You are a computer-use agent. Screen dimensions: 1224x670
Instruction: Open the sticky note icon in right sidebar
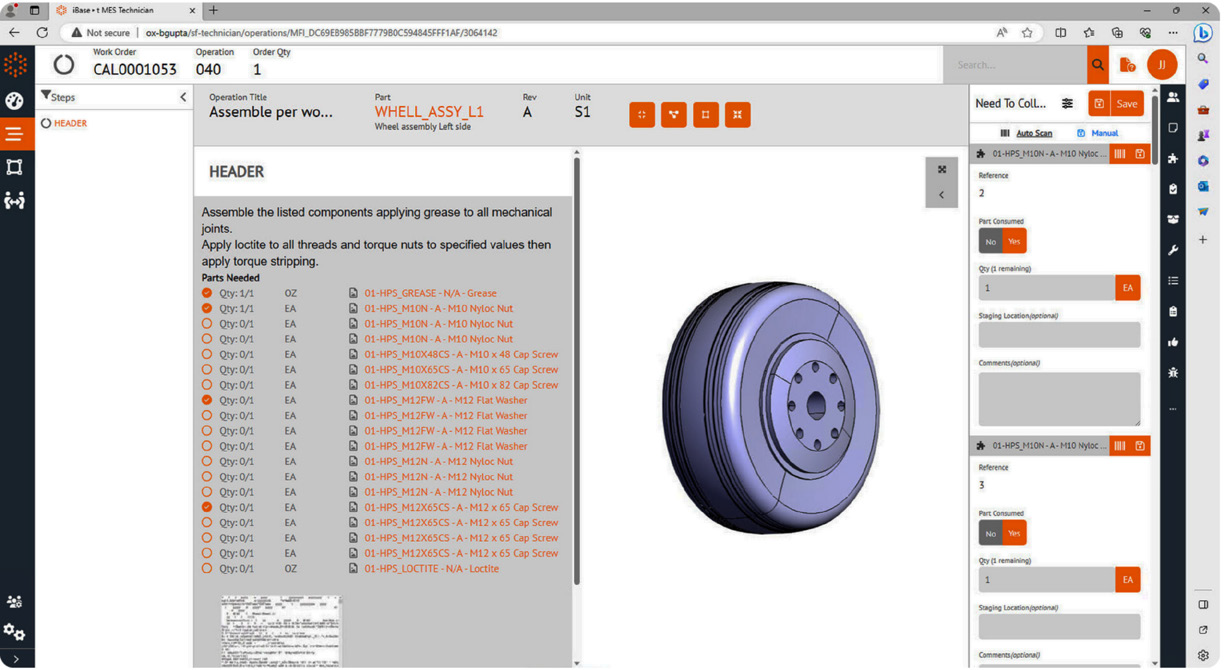(x=1173, y=128)
